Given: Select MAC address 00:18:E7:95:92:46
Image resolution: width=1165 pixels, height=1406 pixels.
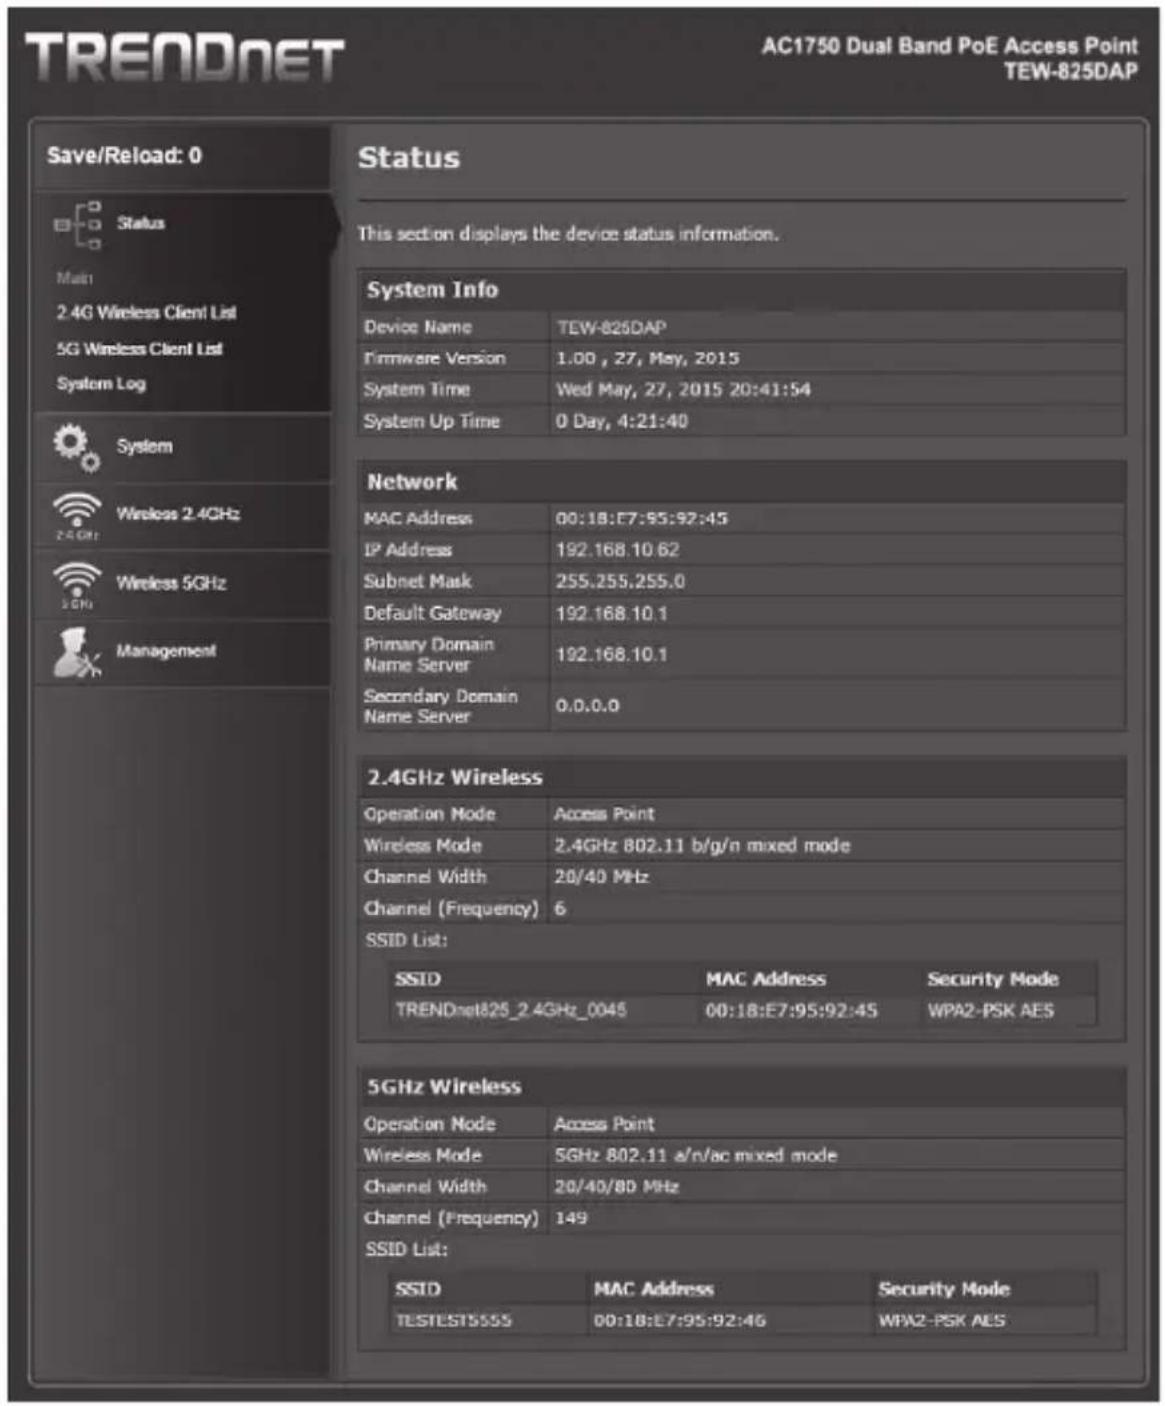Looking at the screenshot, I should pyautogui.click(x=679, y=1321).
